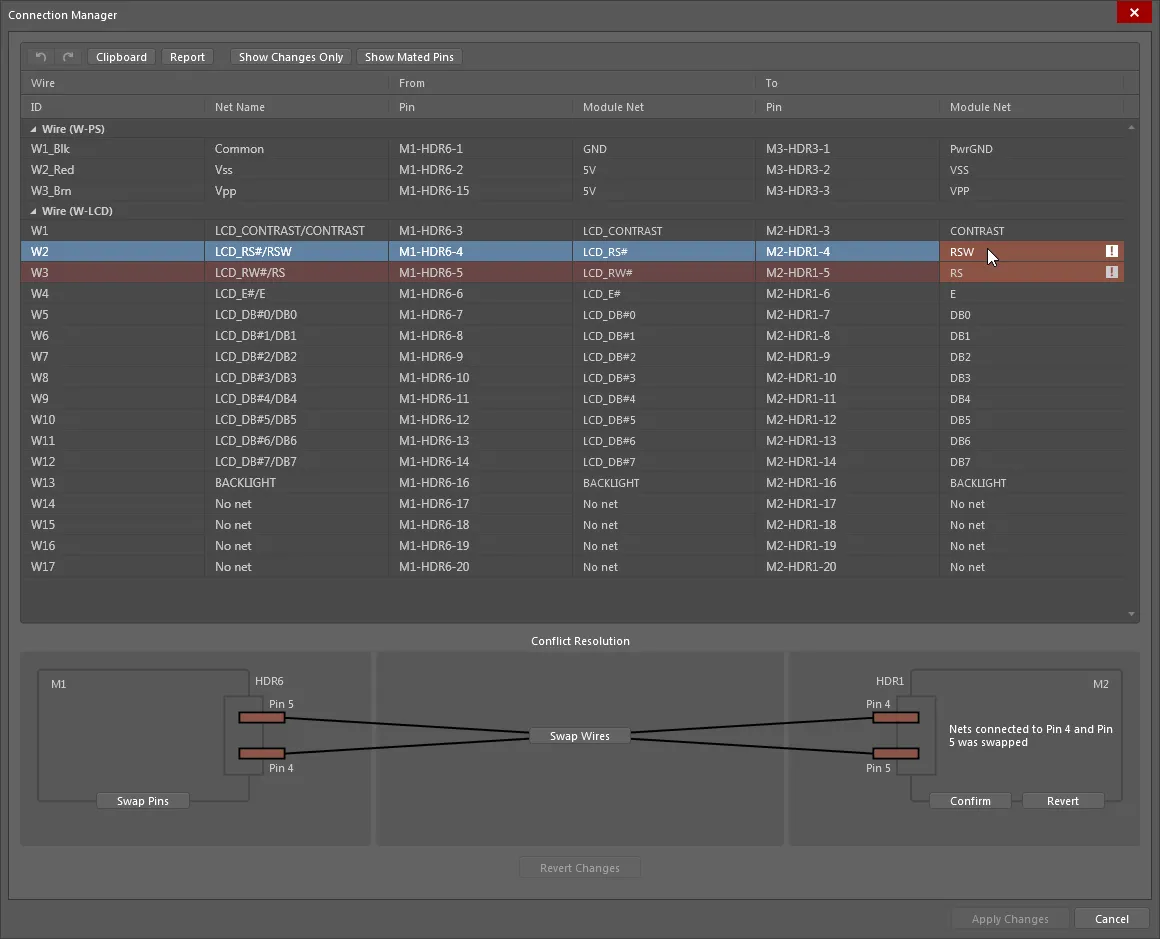Click the CONTRAST module net cell in row W1
Viewport: 1160px width, 939px height.
(1031, 231)
